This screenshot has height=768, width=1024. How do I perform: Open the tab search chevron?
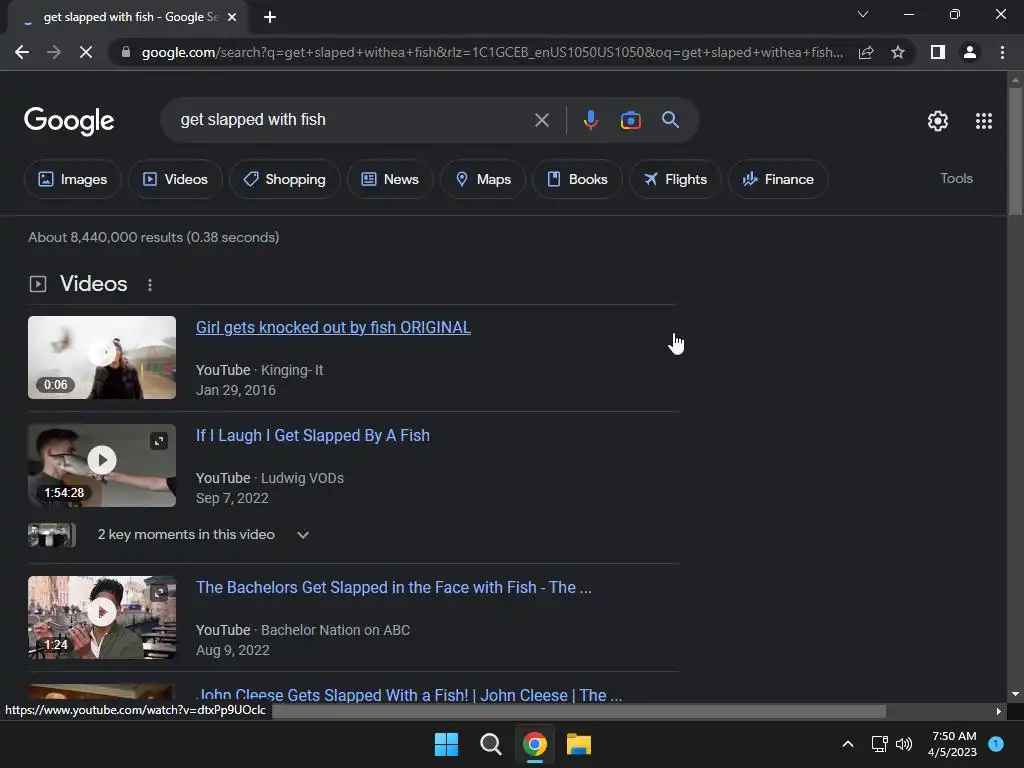click(x=863, y=14)
